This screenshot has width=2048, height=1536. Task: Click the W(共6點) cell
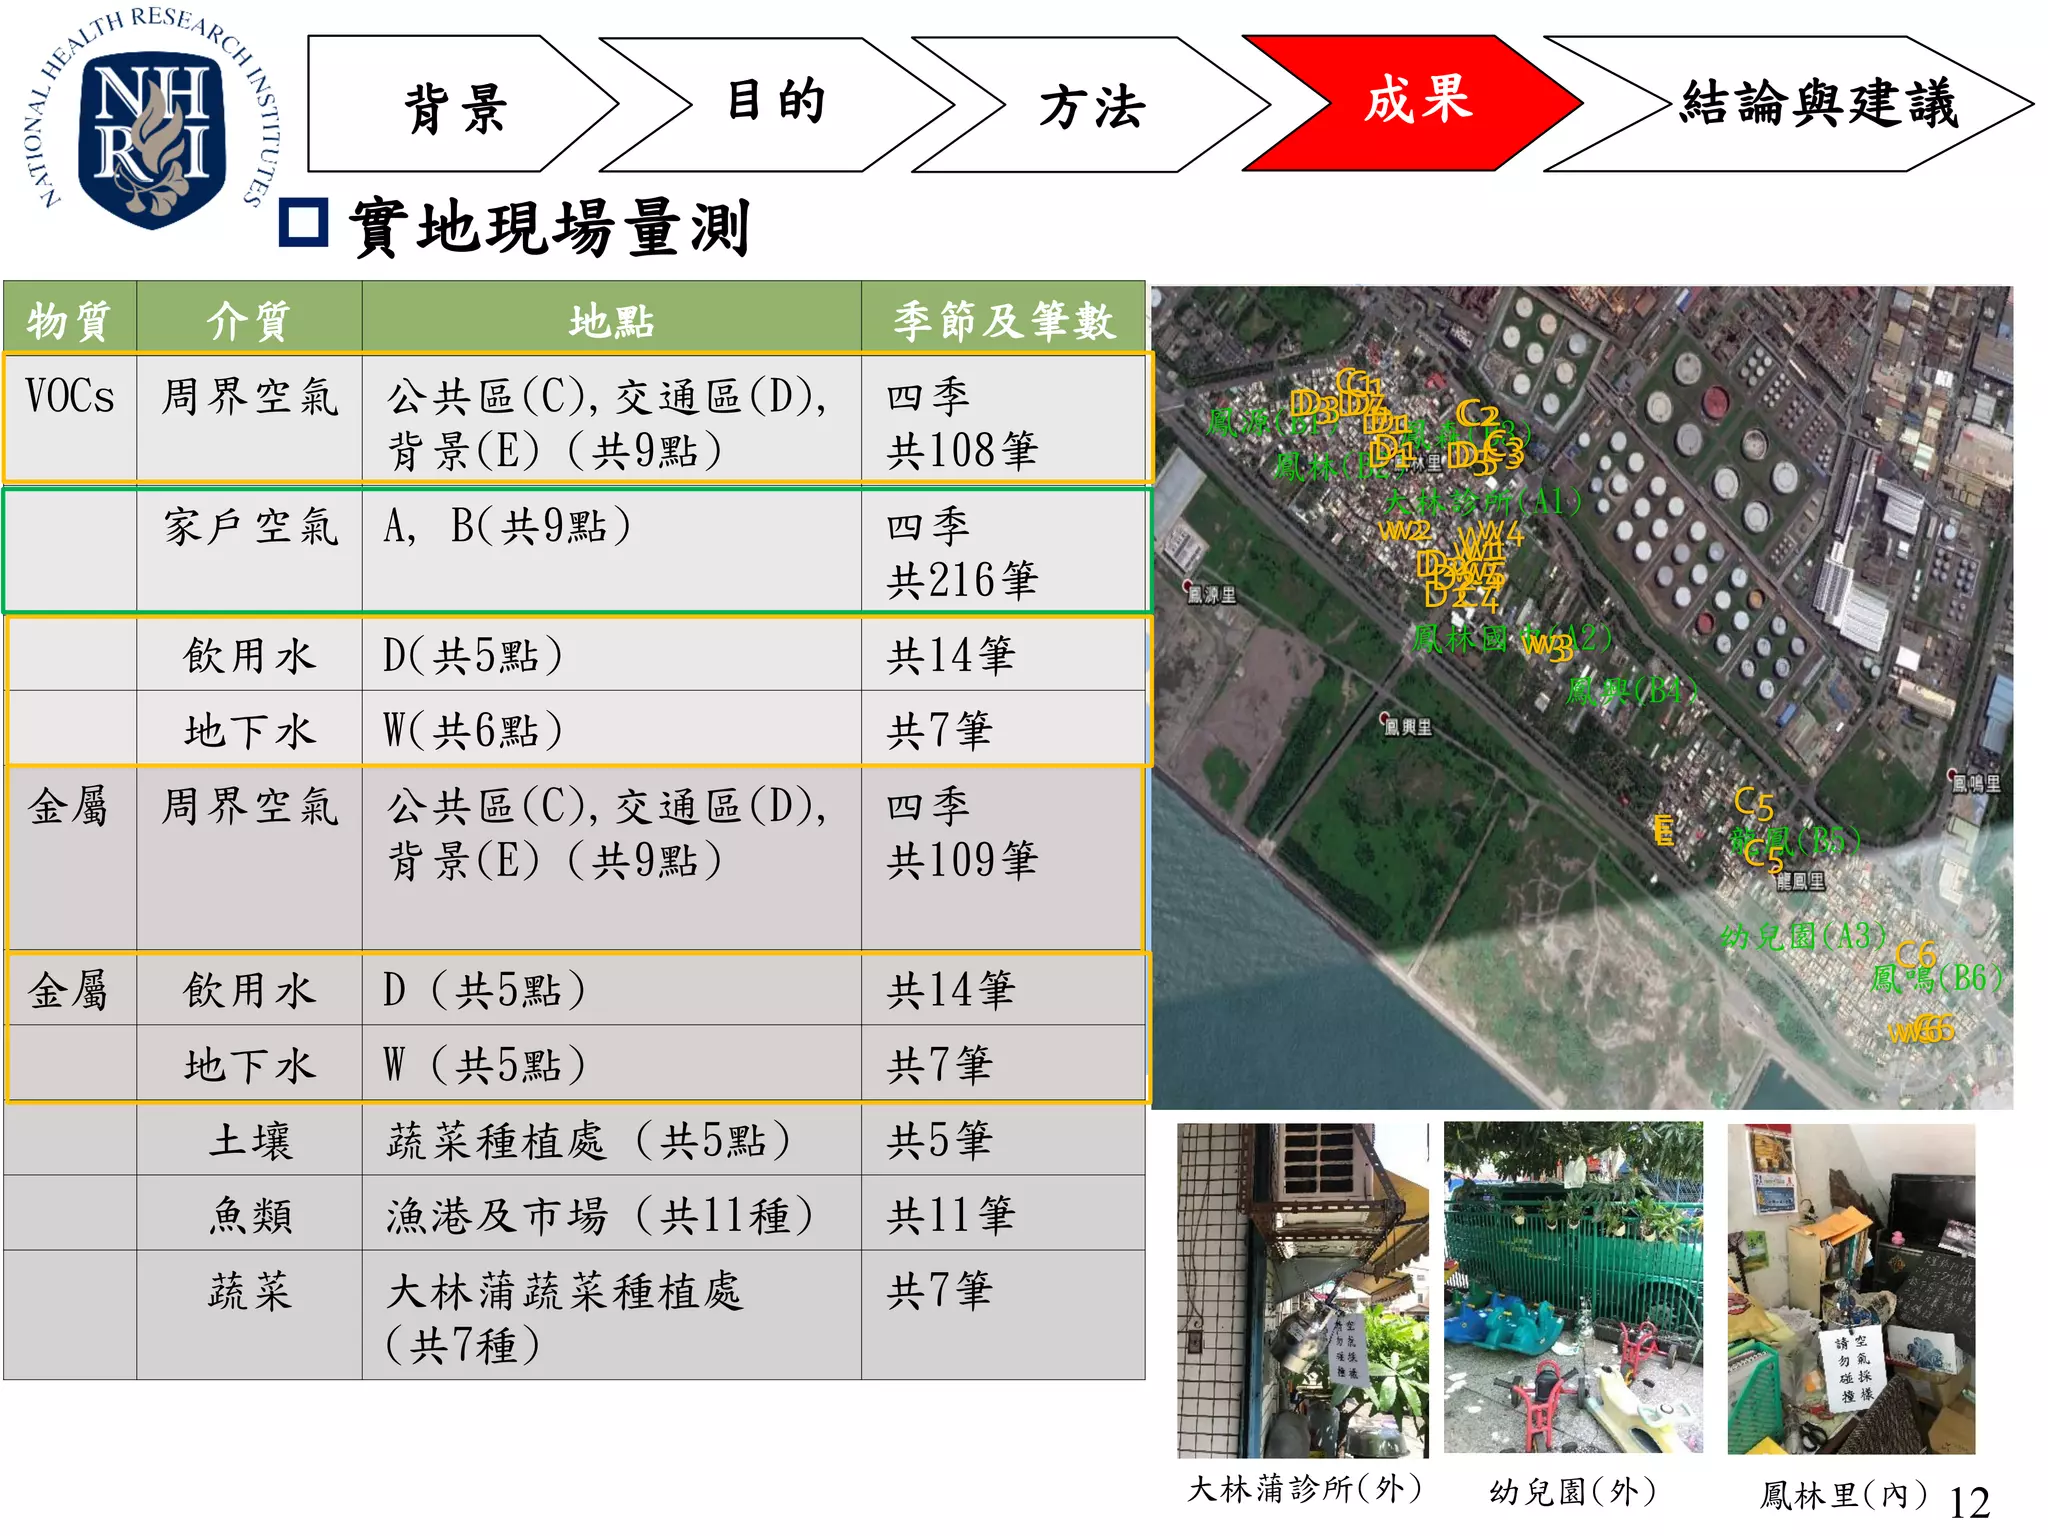click(611, 729)
